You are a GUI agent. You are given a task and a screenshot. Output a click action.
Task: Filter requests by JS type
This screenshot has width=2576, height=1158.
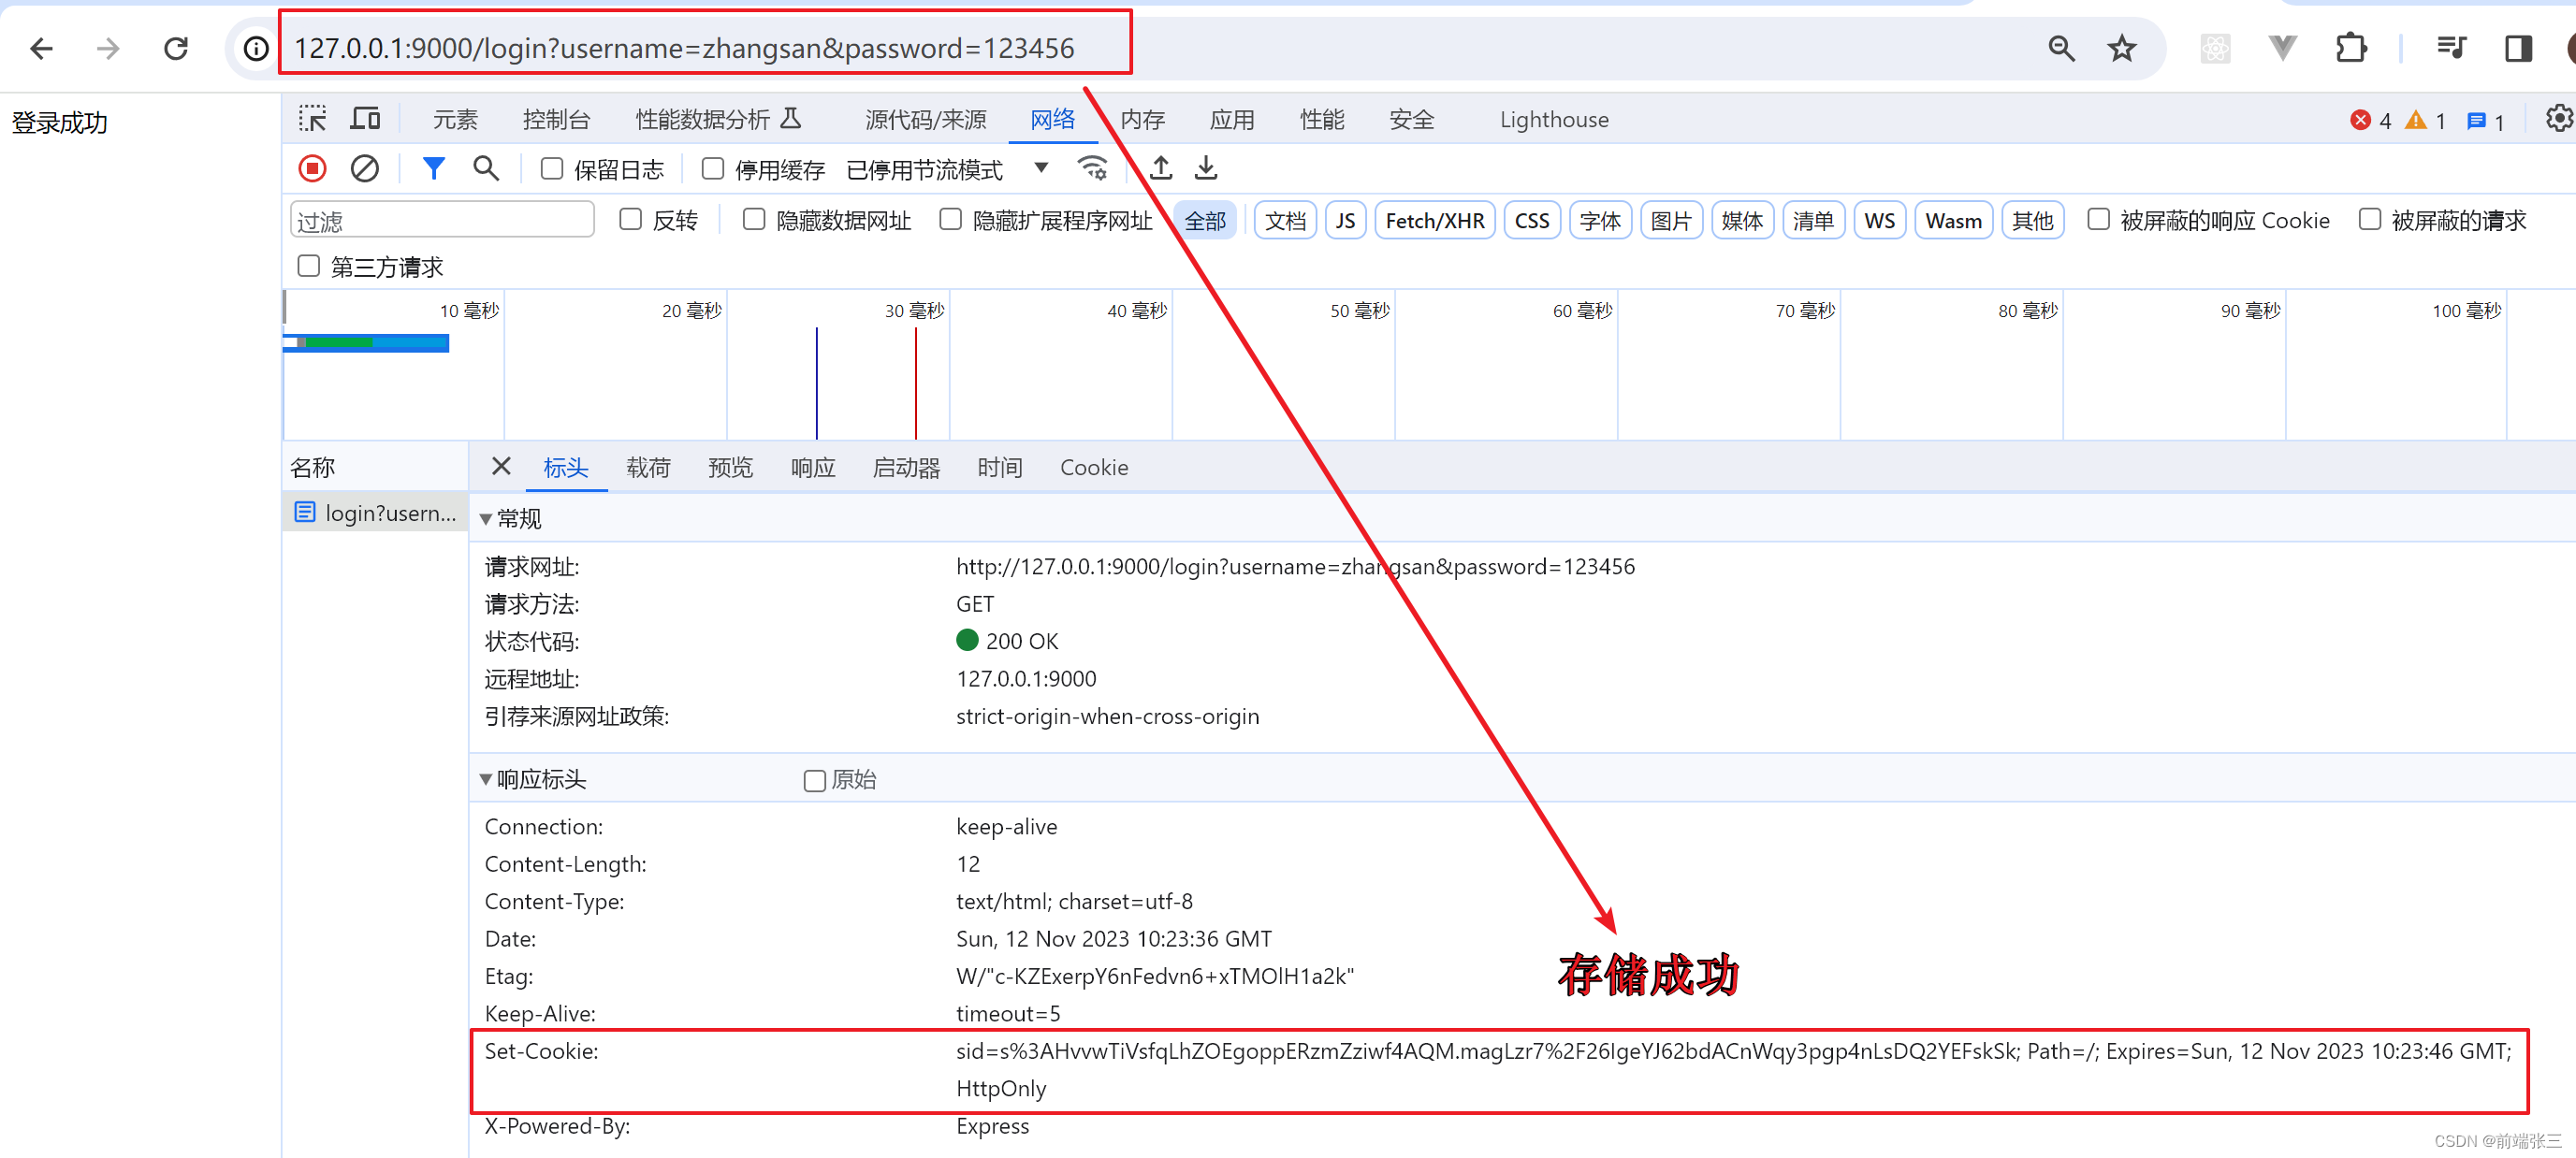pos(1345,220)
